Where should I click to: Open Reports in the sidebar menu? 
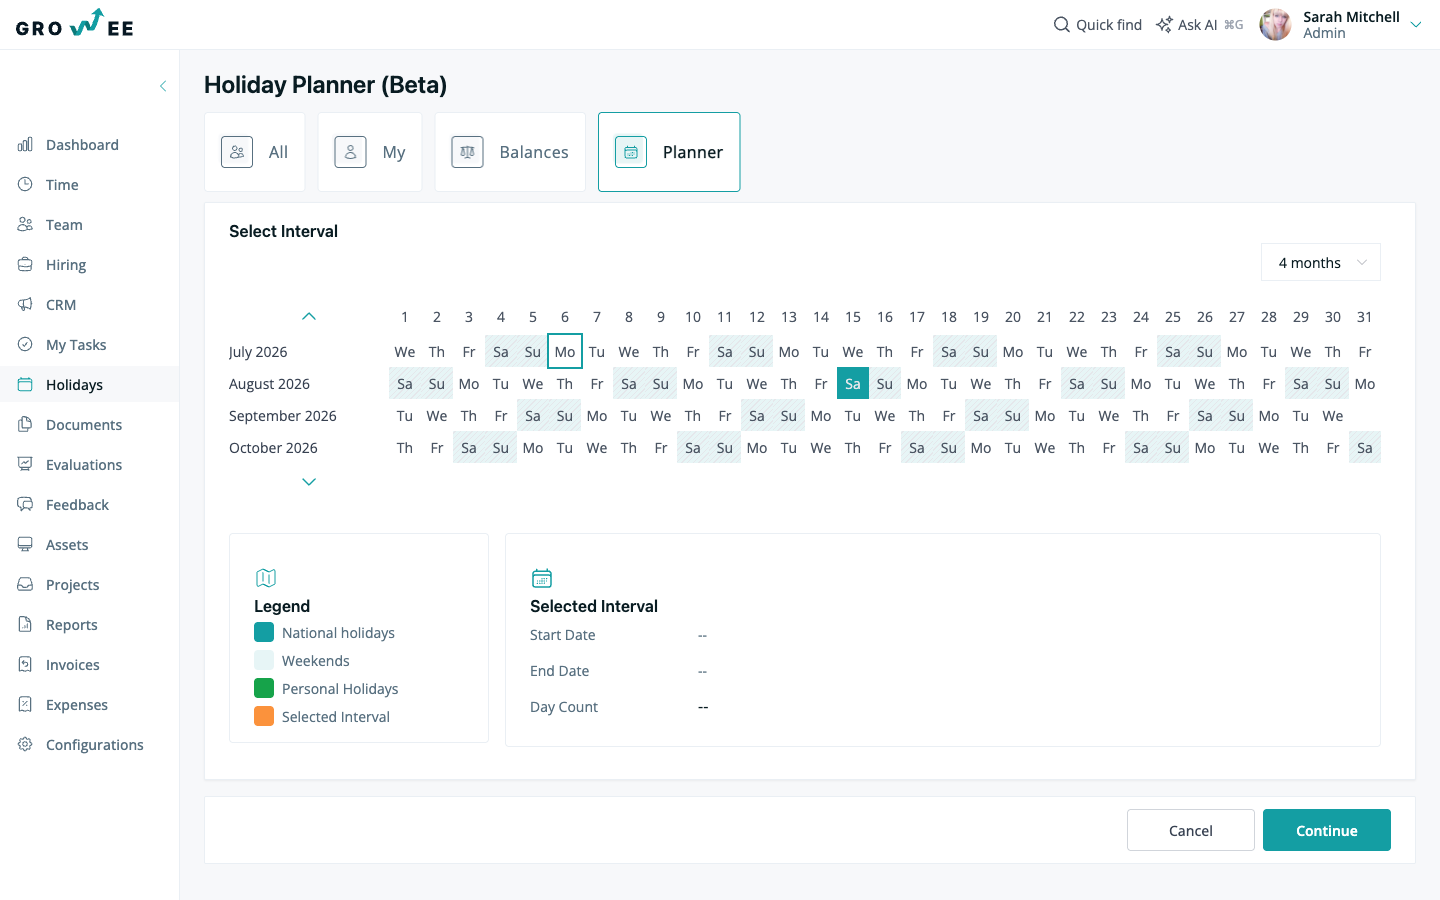click(90, 625)
